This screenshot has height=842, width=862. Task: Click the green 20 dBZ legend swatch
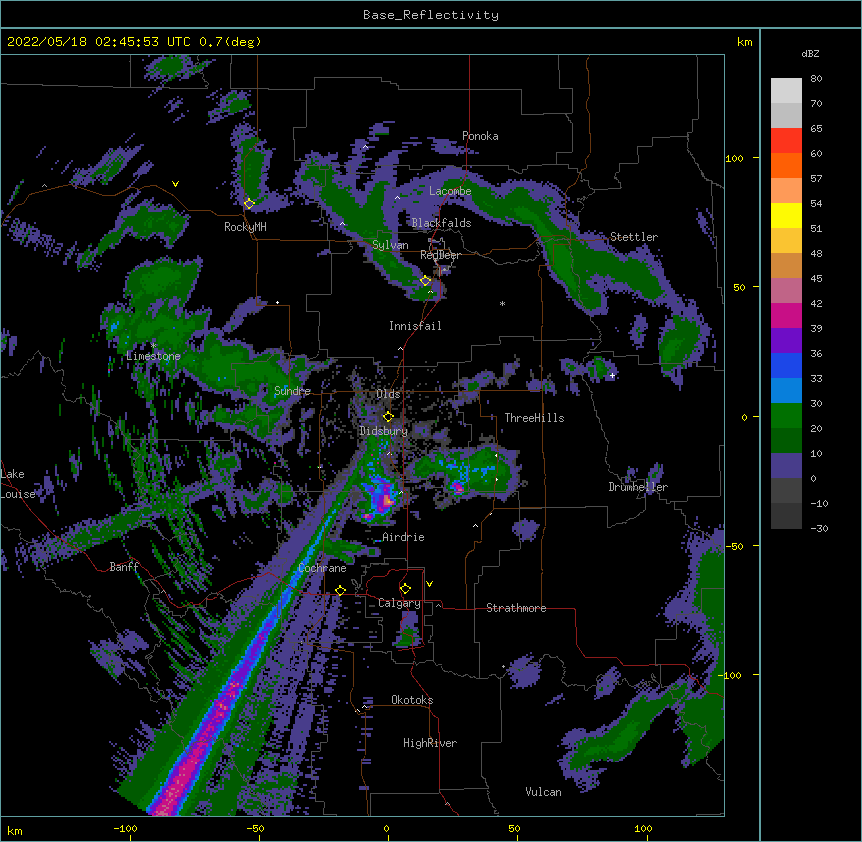coord(786,416)
